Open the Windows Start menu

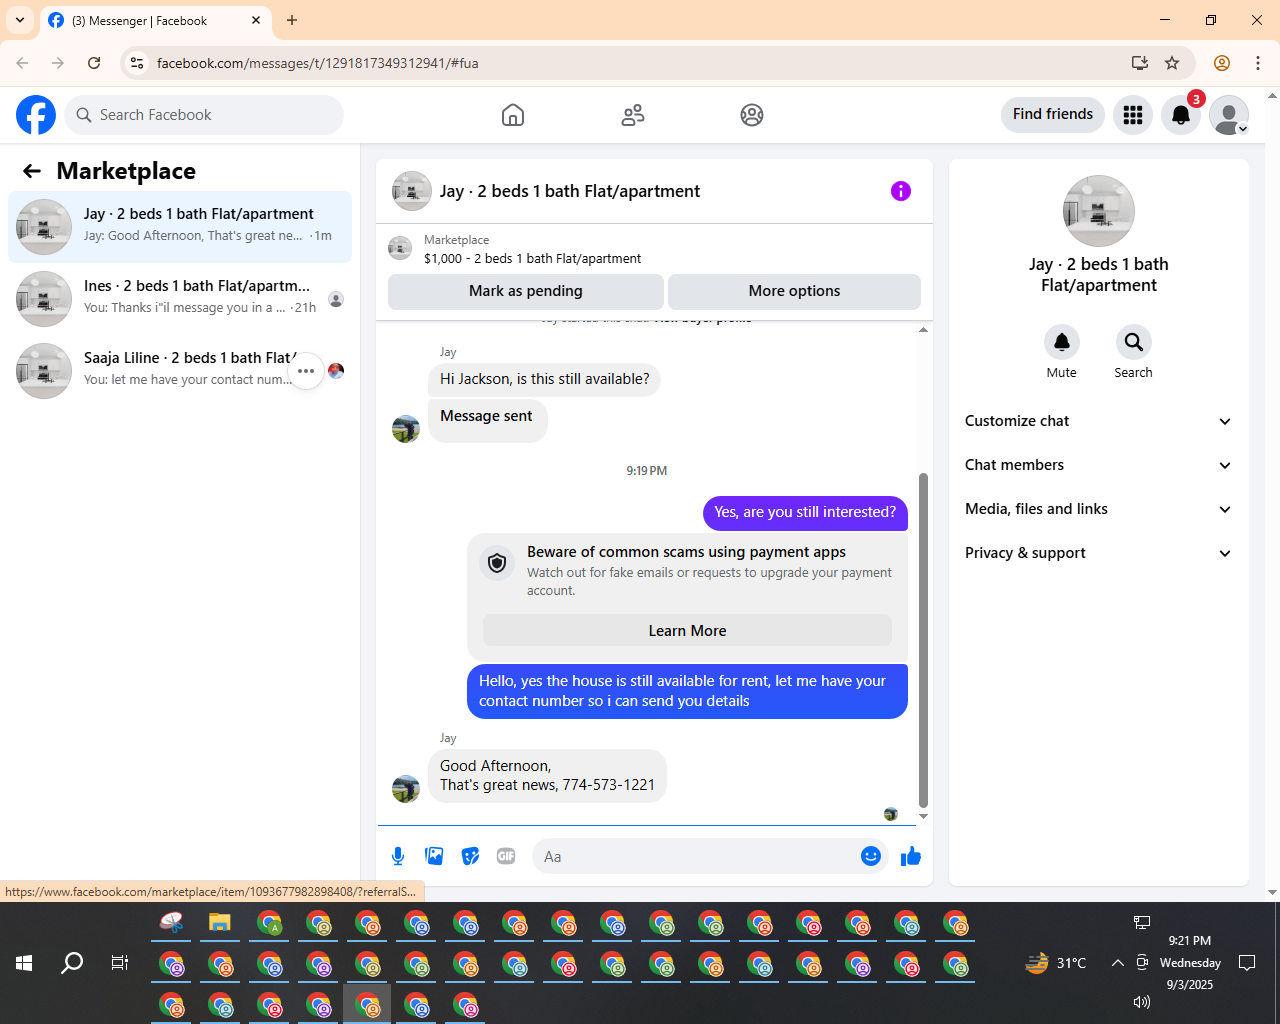pos(24,963)
